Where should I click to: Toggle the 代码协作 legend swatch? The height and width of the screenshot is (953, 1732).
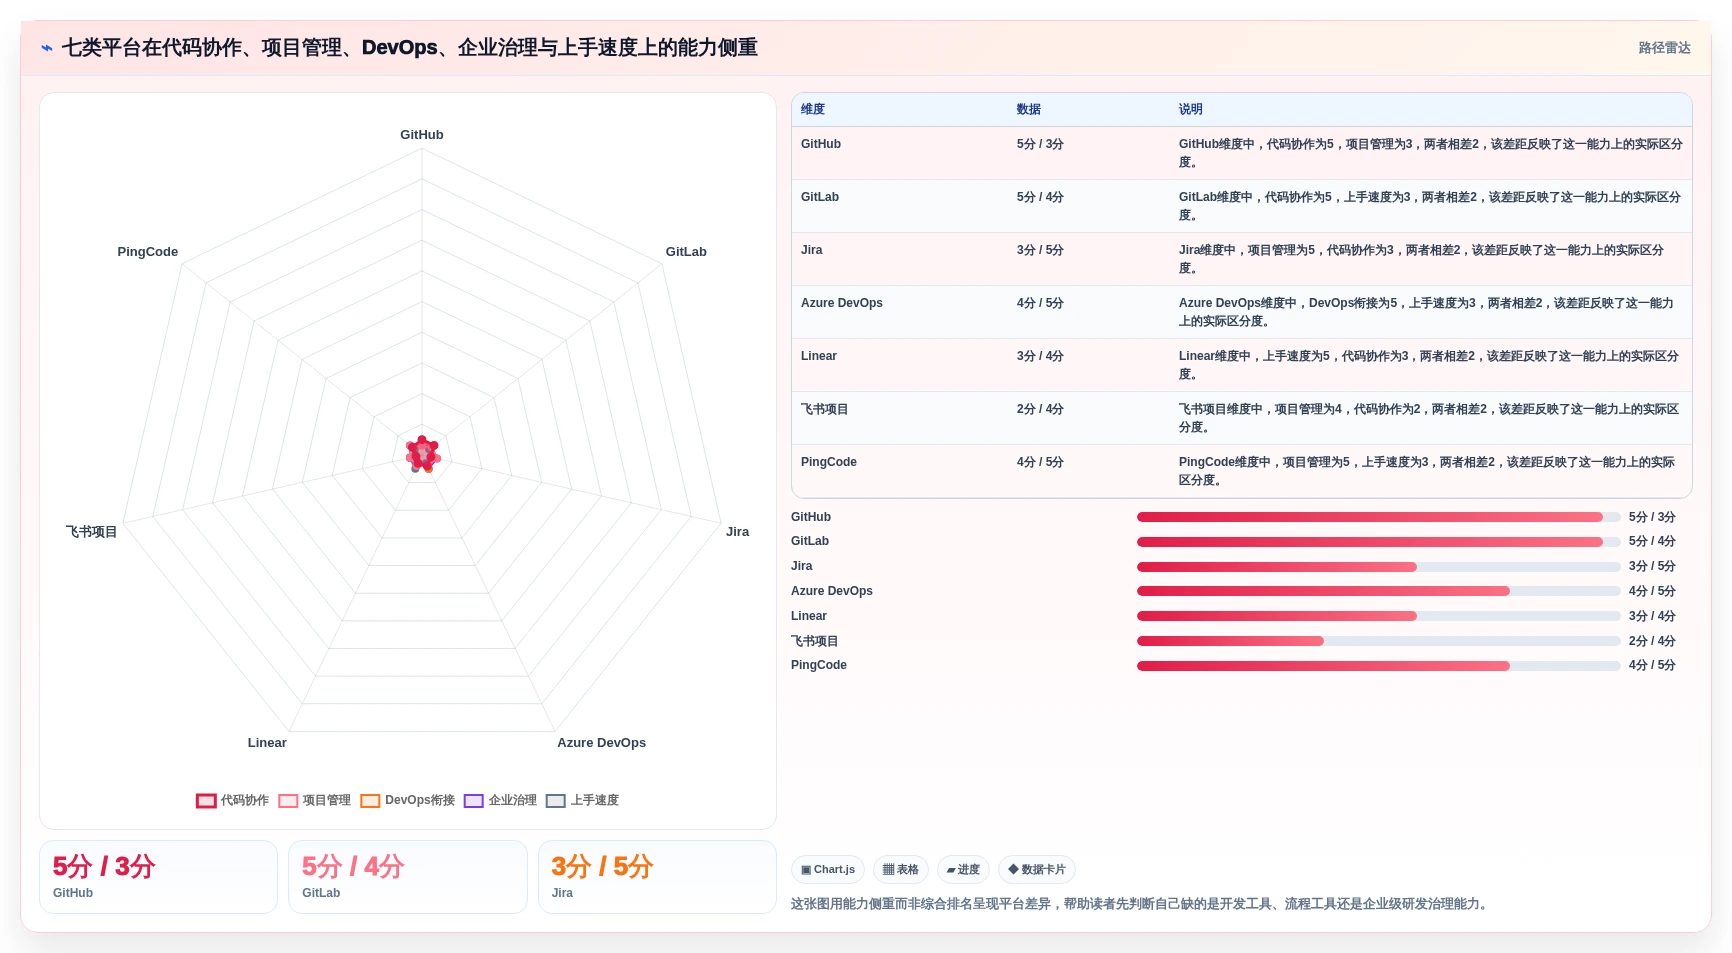click(206, 801)
